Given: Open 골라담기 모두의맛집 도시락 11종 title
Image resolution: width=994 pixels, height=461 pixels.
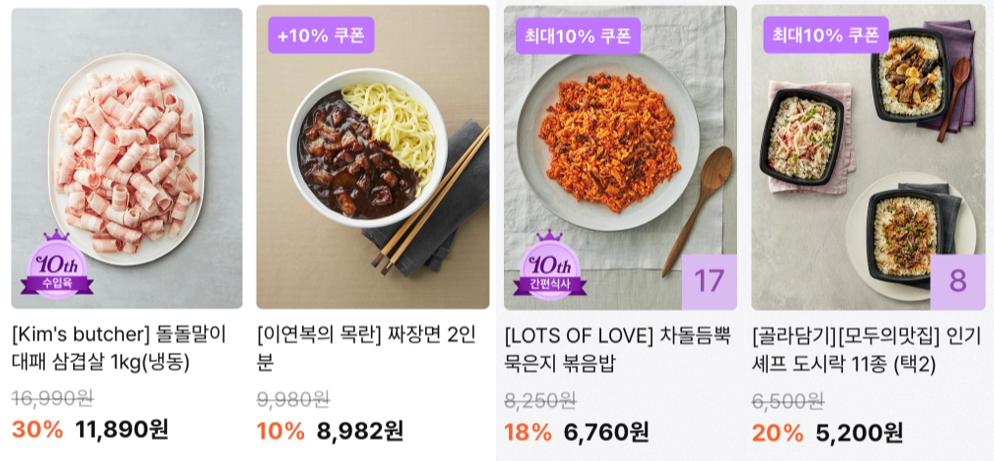Looking at the screenshot, I should click(866, 348).
